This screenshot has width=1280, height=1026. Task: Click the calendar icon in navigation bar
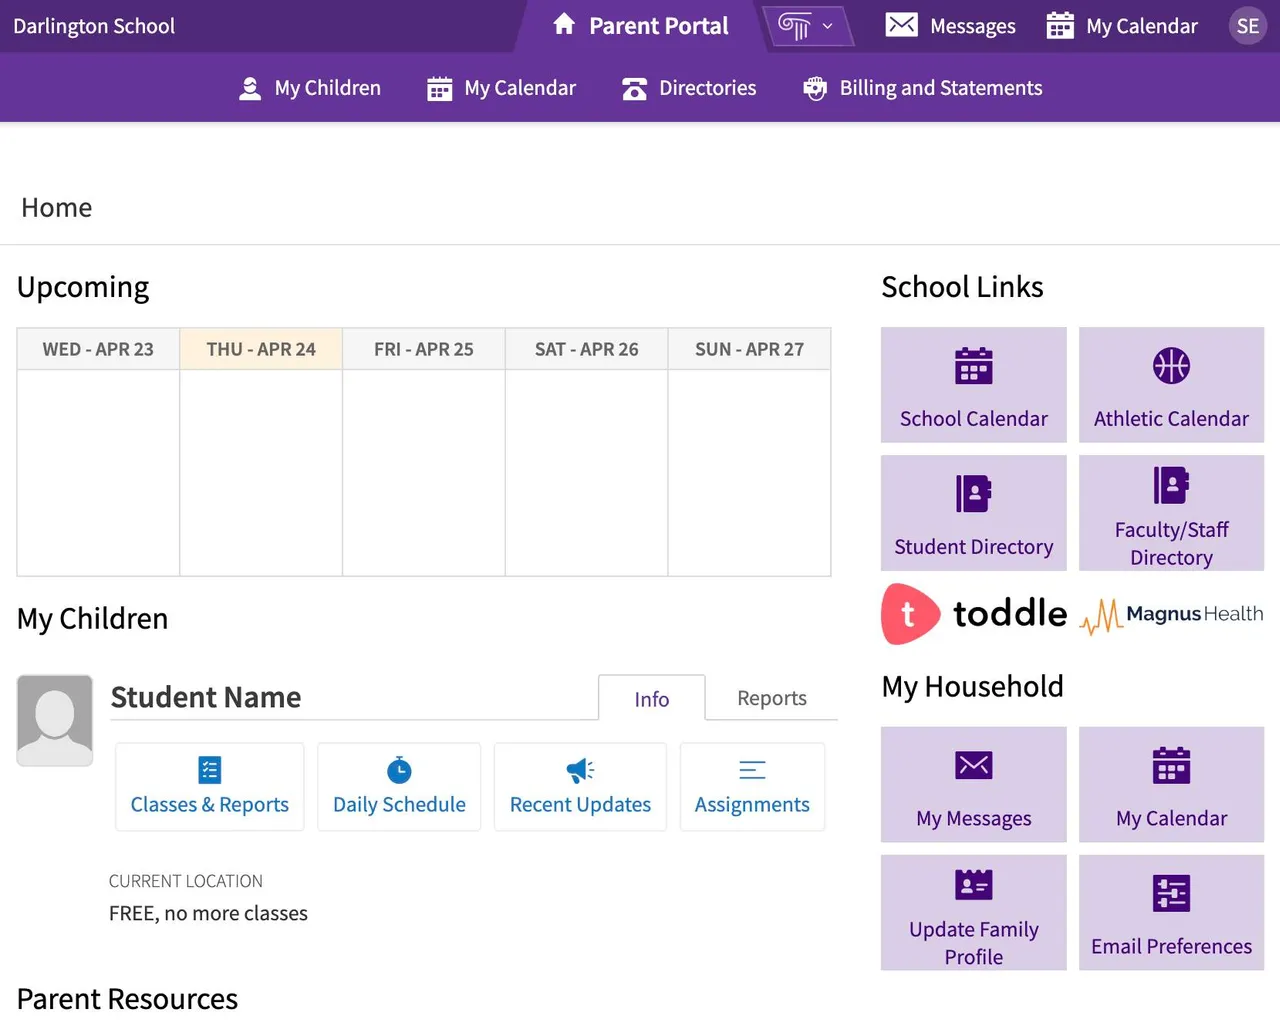coord(439,89)
